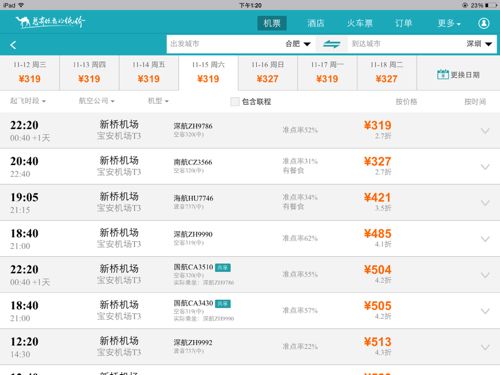Image resolution: width=500 pixels, height=375 pixels.
Task: Select date tab 11-12 周三
Action: [30, 73]
